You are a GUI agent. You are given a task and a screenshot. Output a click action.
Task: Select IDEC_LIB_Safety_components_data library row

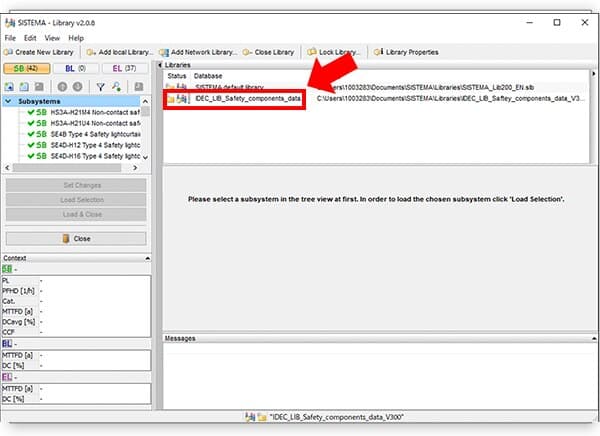pyautogui.click(x=375, y=99)
